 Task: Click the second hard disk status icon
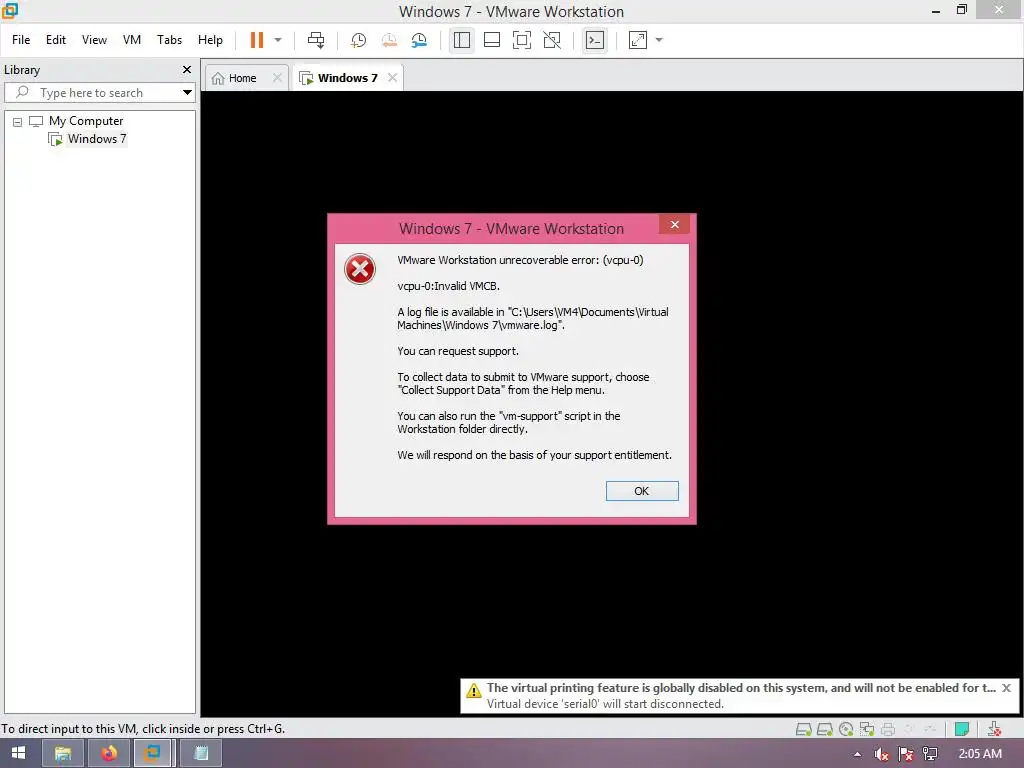point(825,729)
